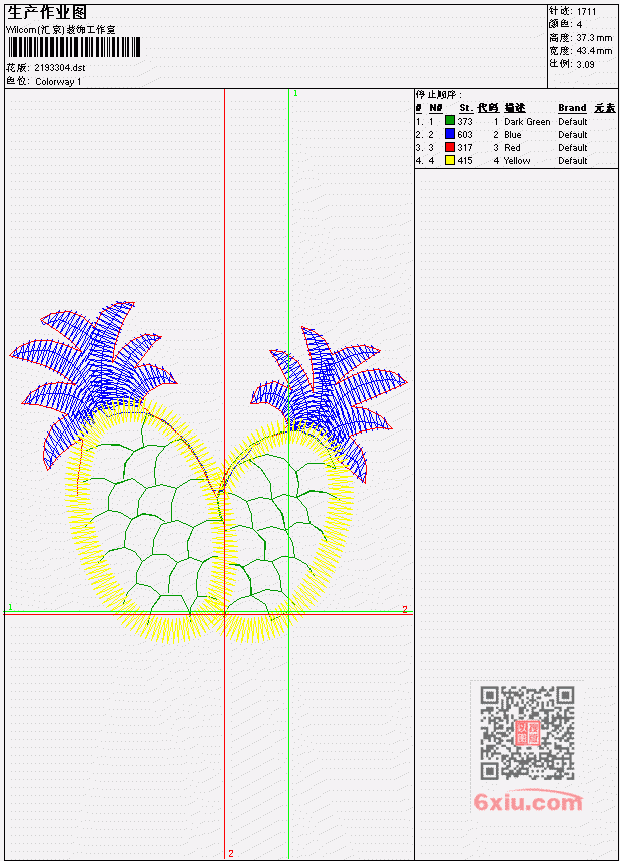Click Default brand in Dark Green row

coord(573,122)
